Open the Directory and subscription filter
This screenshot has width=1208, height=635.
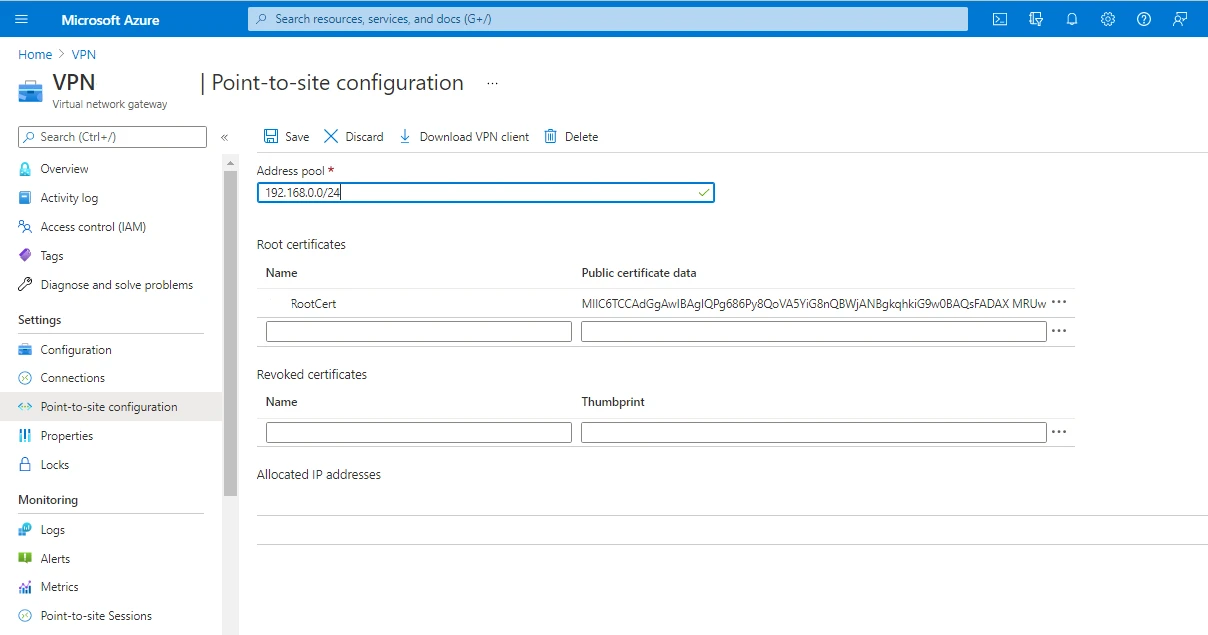coord(1035,18)
